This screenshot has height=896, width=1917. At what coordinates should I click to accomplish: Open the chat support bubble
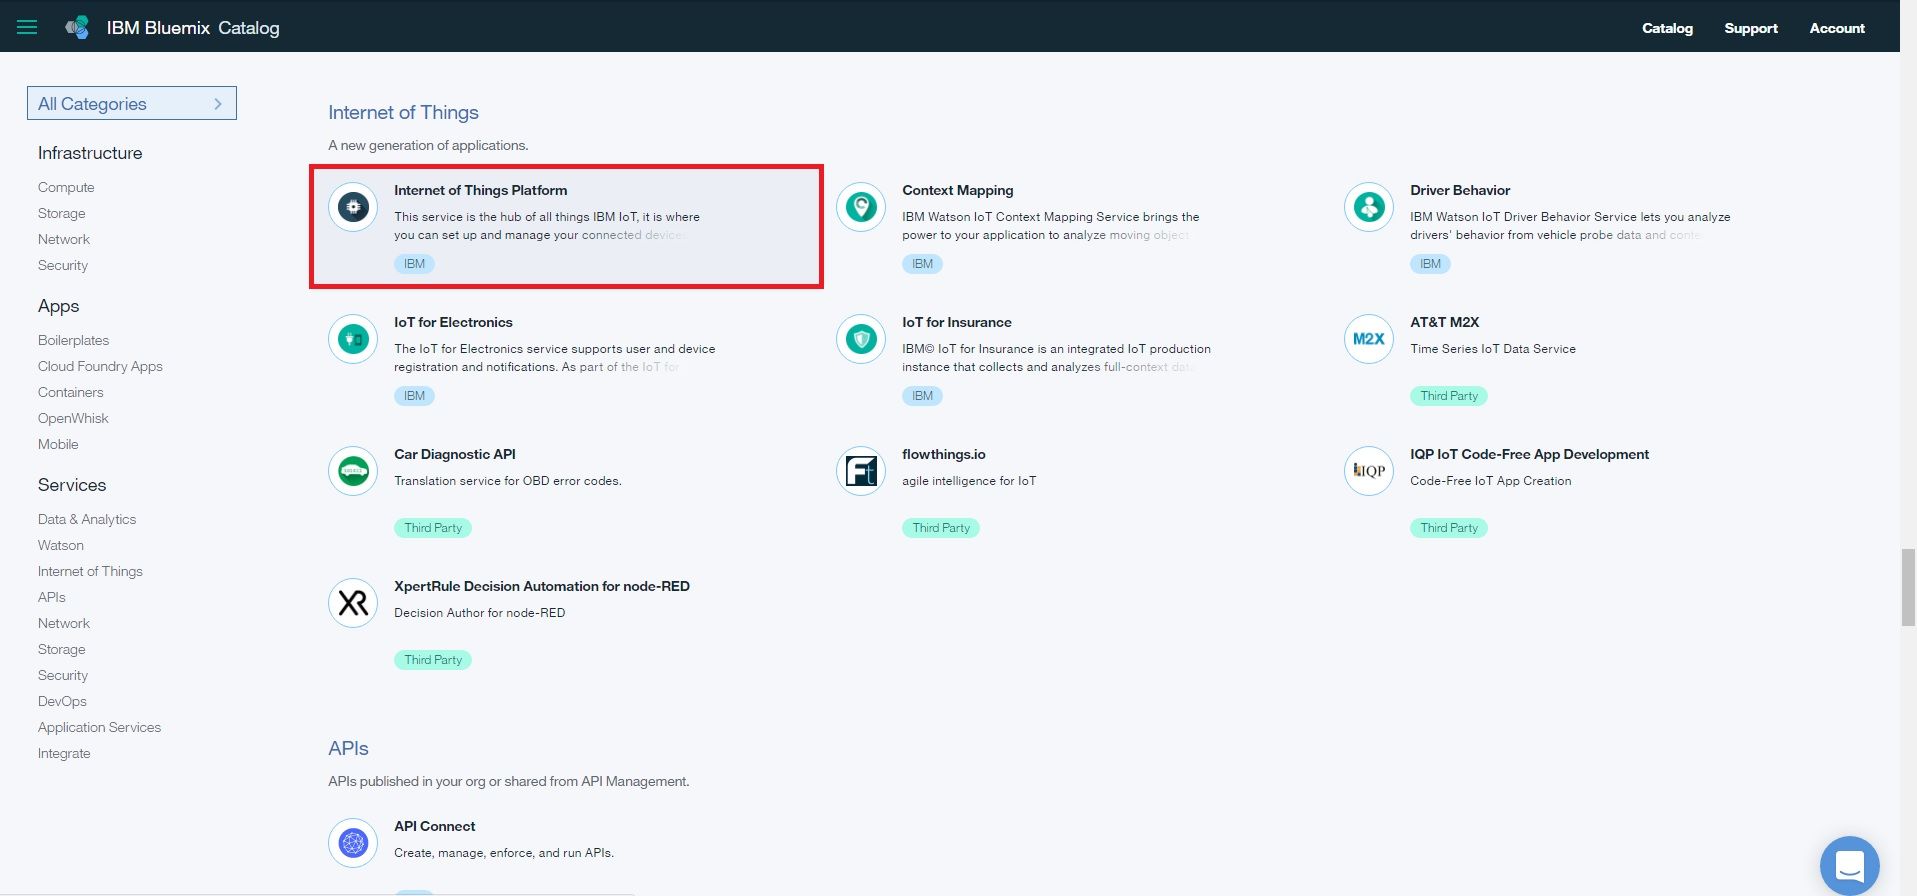tap(1849, 865)
